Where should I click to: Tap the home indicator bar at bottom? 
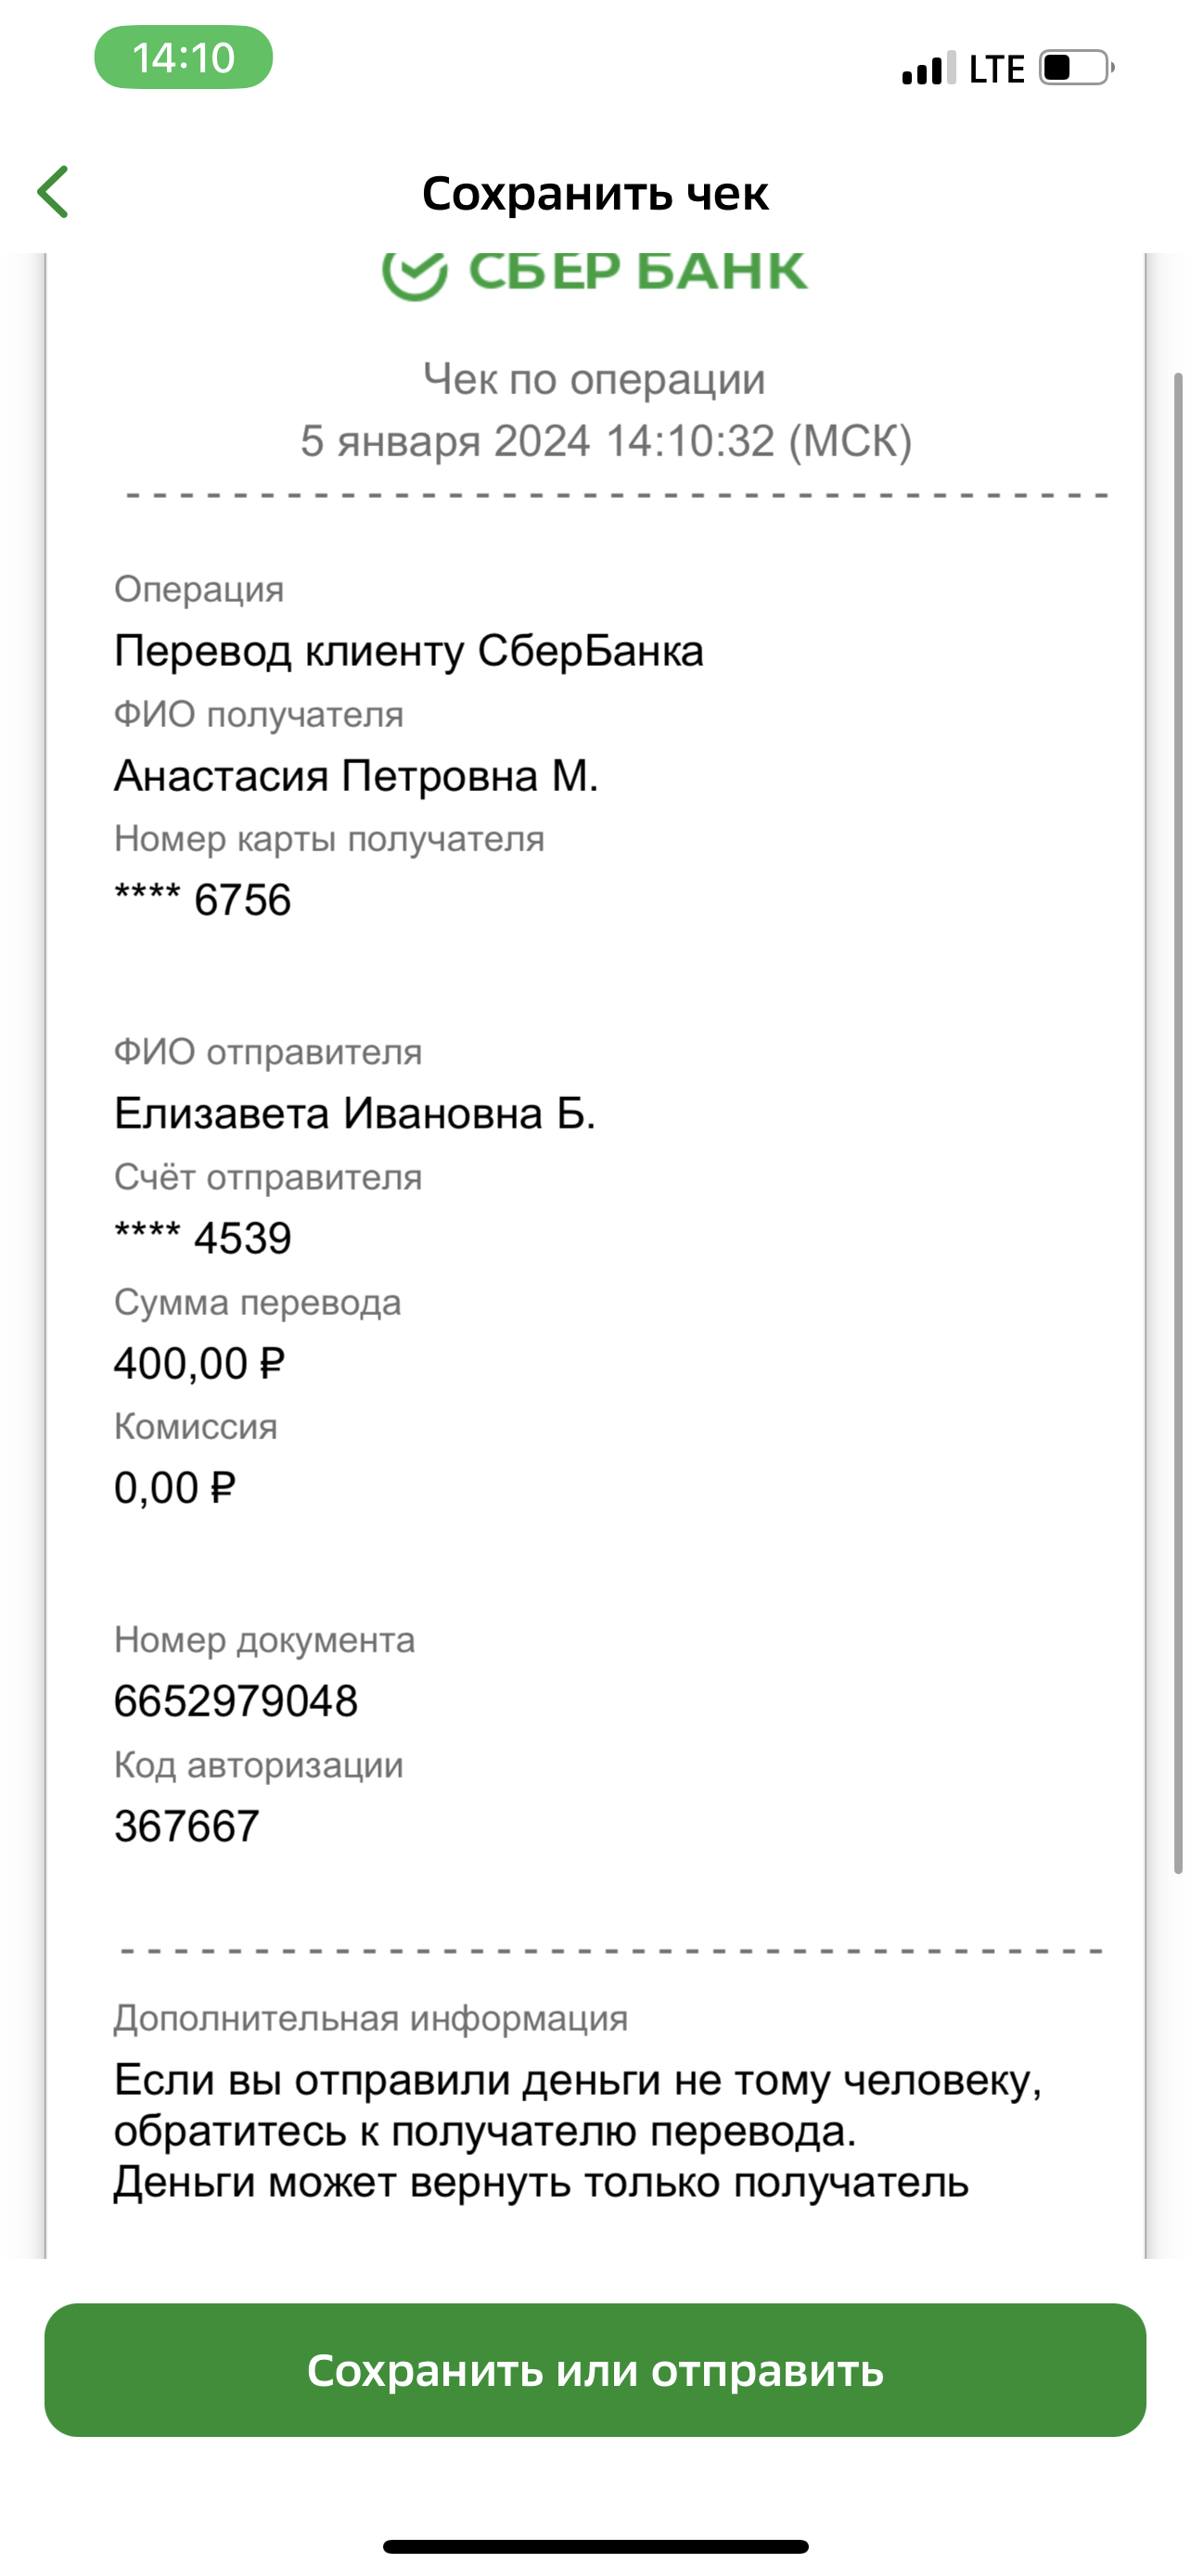(x=595, y=2546)
